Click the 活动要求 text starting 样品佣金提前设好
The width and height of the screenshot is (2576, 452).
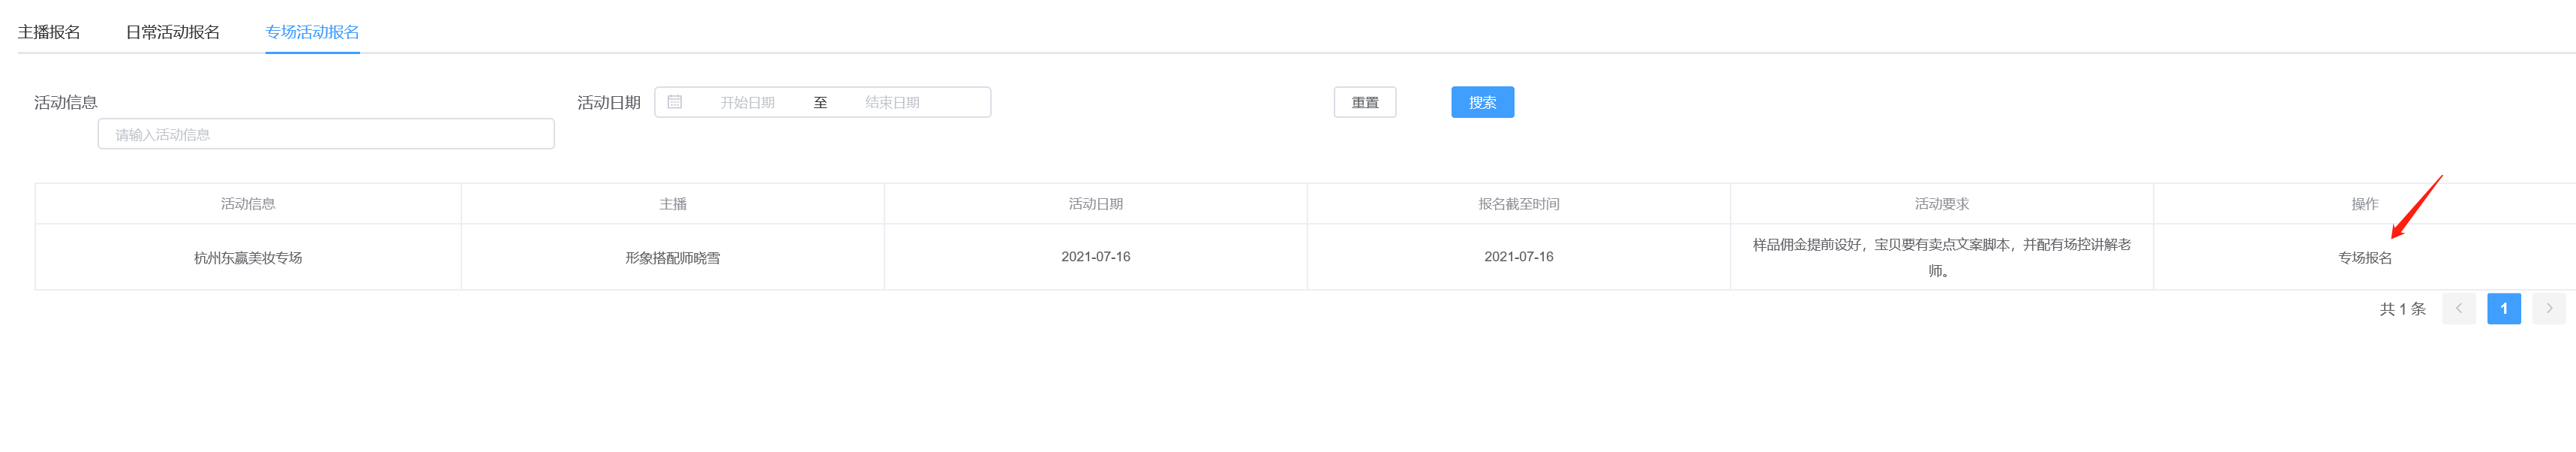pyautogui.click(x=1941, y=257)
